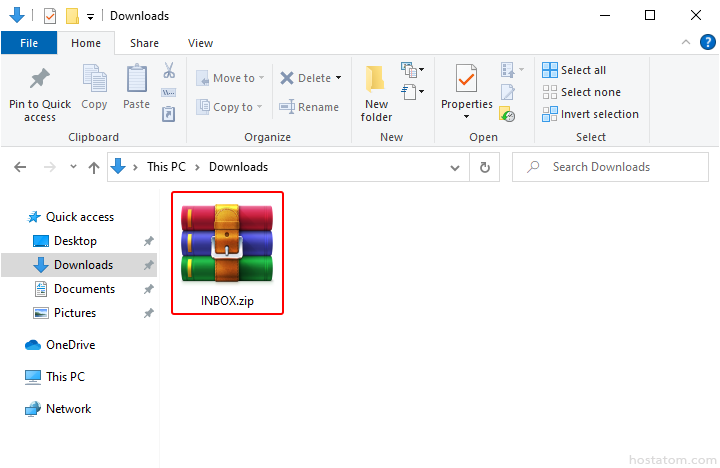Viewport: 720px width, 468px height.
Task: Open the Help question mark icon
Action: pos(708,42)
